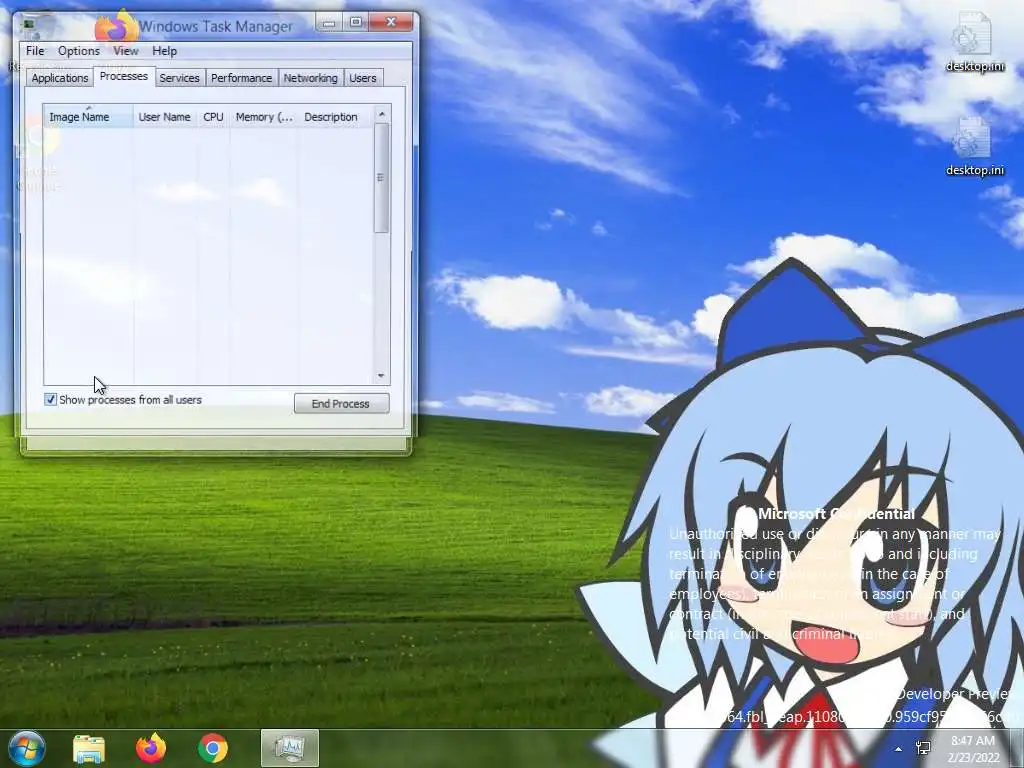Toggle Show processes from all users checkbox
The image size is (1024, 768).
[50, 399]
